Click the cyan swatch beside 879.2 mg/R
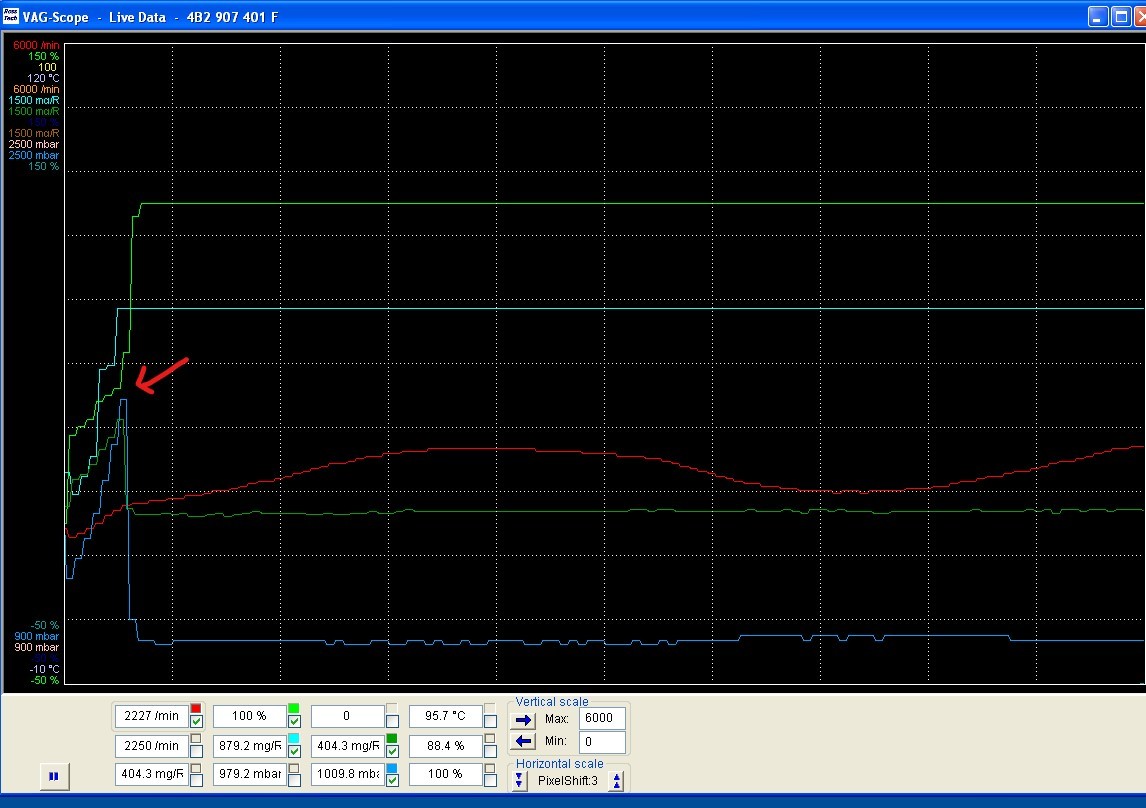Image resolution: width=1146 pixels, height=808 pixels. point(294,738)
